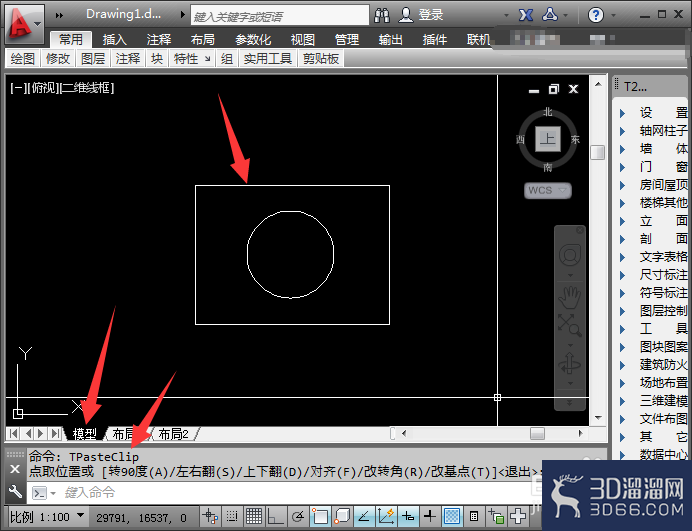Jump to last layout tab arrow
Image resolution: width=692 pixels, height=531 pixels.
click(x=55, y=433)
